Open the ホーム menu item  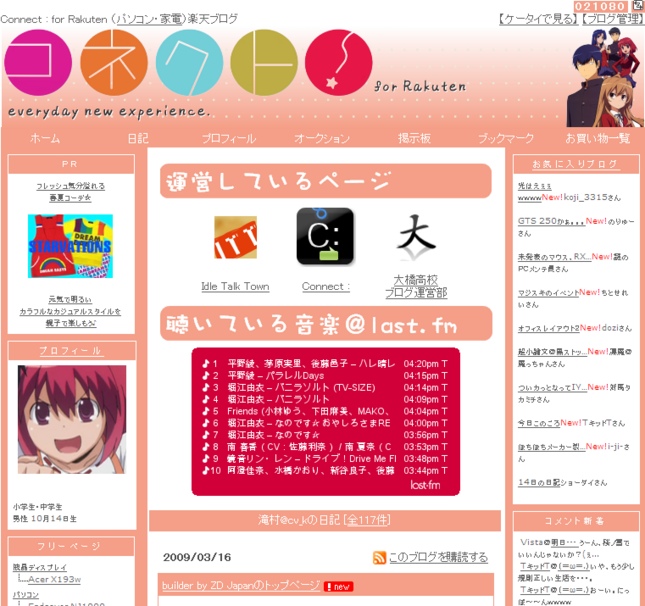(45, 138)
